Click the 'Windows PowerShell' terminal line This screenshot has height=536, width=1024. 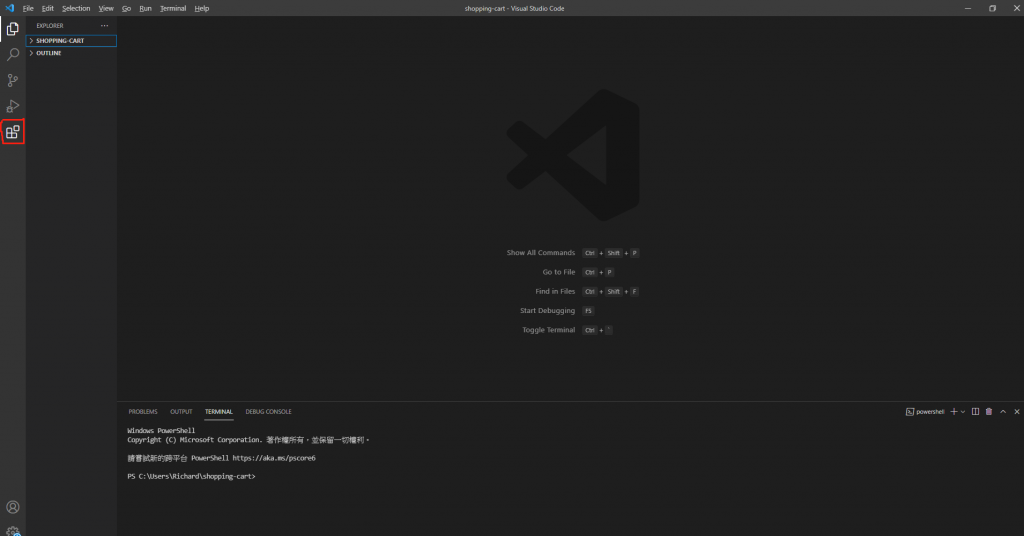(161, 431)
